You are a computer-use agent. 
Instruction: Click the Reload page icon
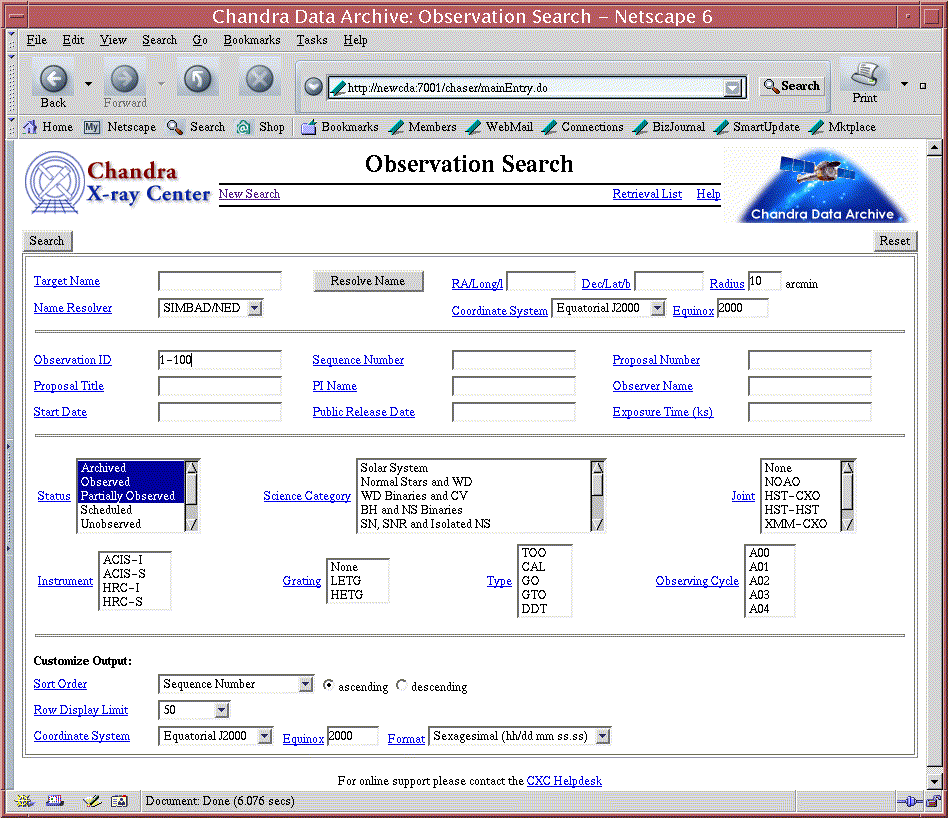(x=197, y=79)
